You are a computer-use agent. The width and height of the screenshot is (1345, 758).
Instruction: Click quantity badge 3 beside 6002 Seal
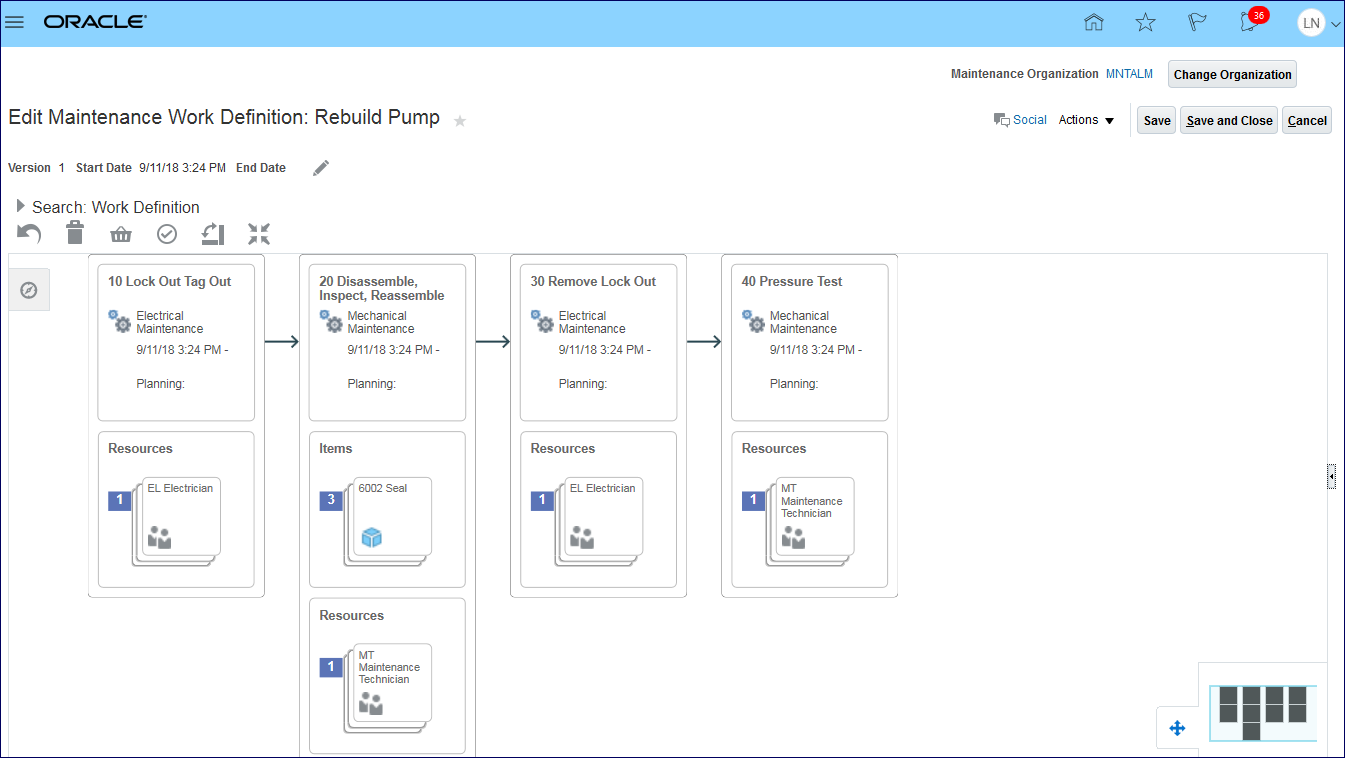click(x=331, y=500)
